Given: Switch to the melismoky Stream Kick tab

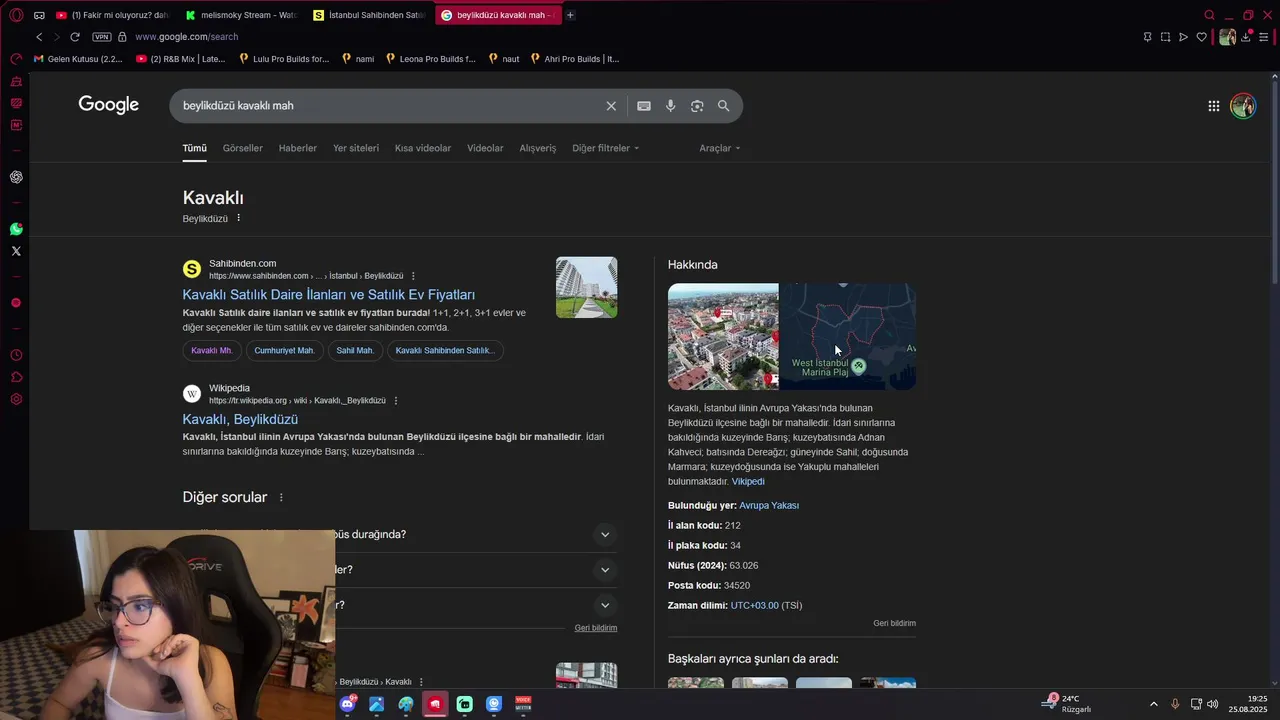Looking at the screenshot, I should [240, 15].
